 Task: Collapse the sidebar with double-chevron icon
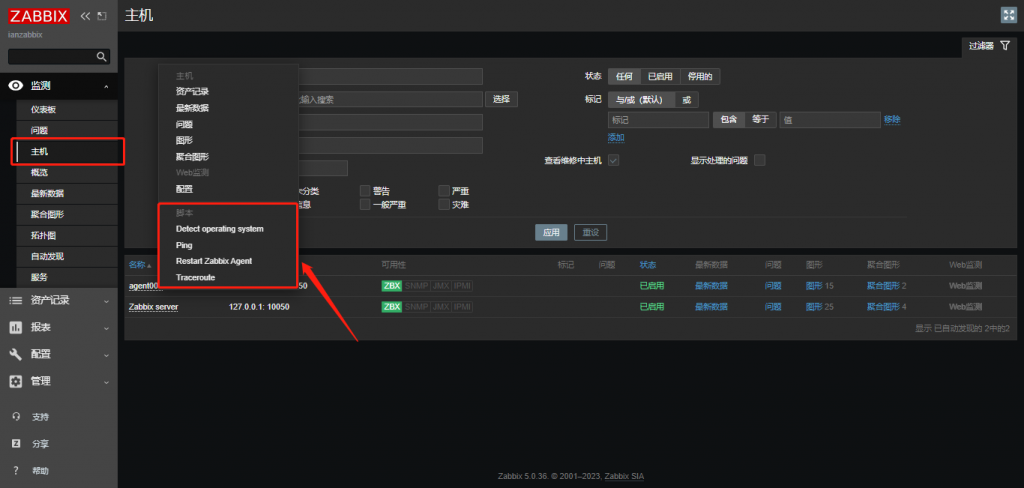pos(85,16)
